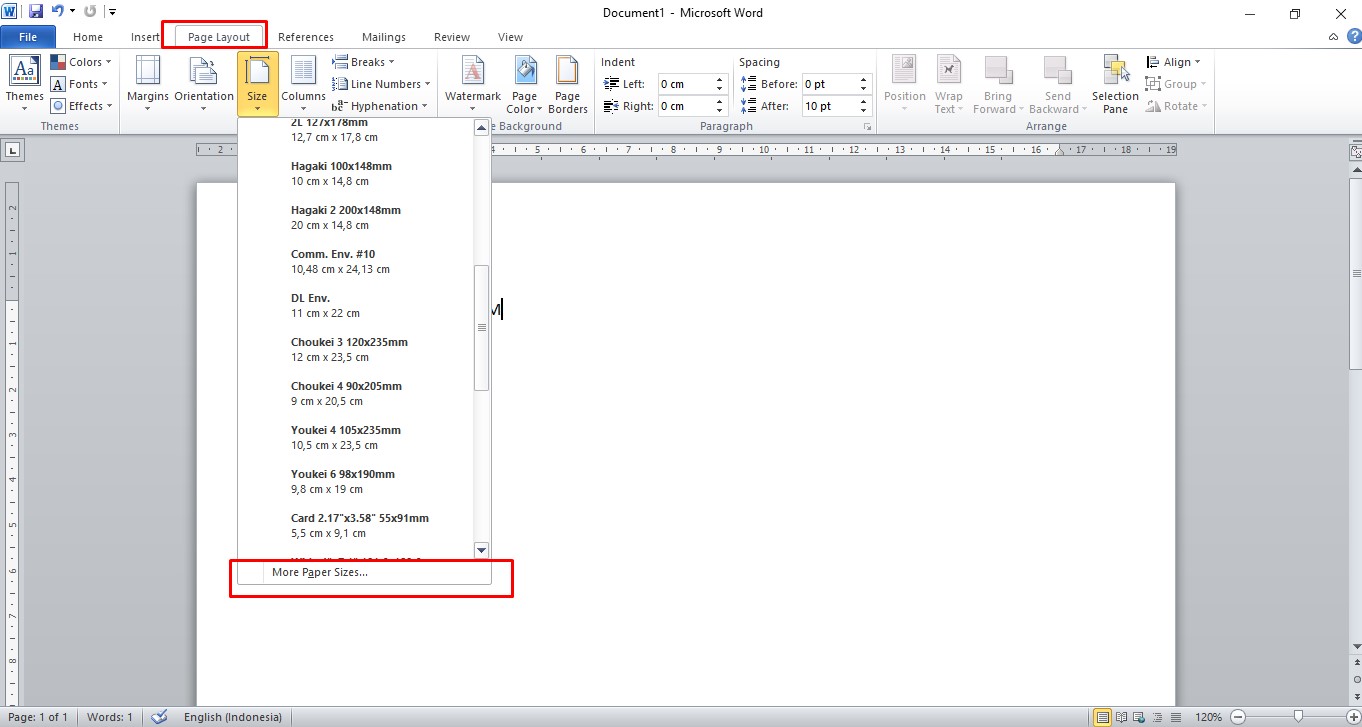The height and width of the screenshot is (727, 1362).
Task: Click the Wrap Text icon
Action: (948, 84)
